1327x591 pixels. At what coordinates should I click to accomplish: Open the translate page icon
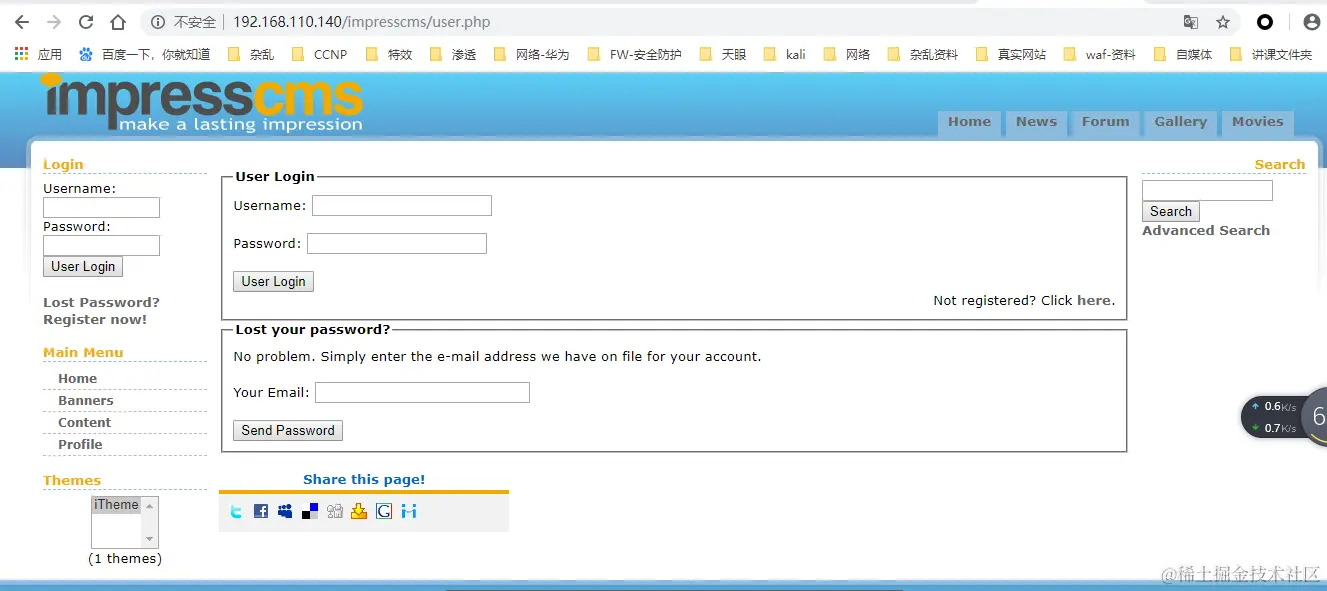click(x=1191, y=22)
